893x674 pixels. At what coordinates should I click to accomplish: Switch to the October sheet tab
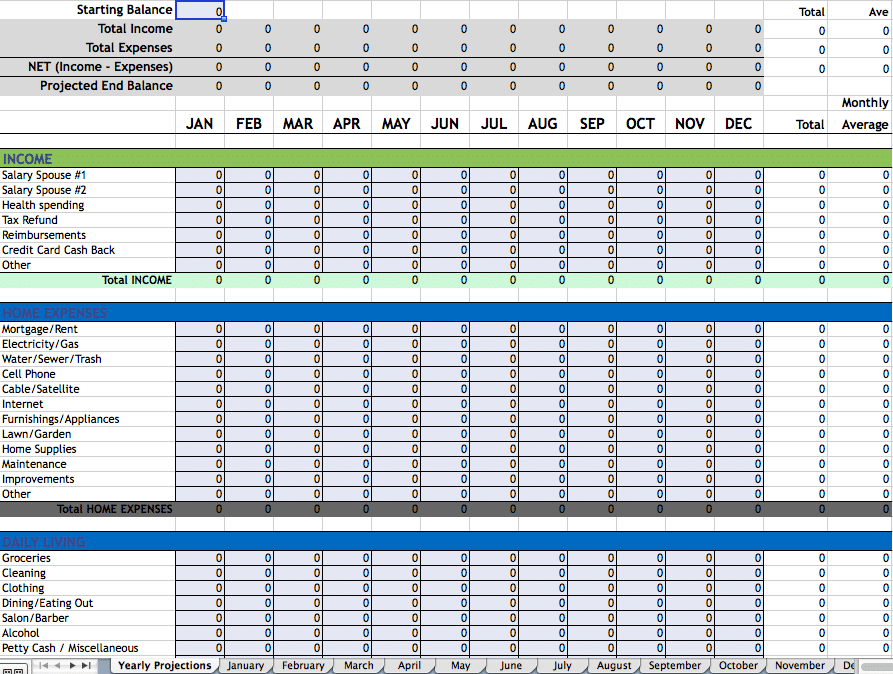(x=738, y=665)
